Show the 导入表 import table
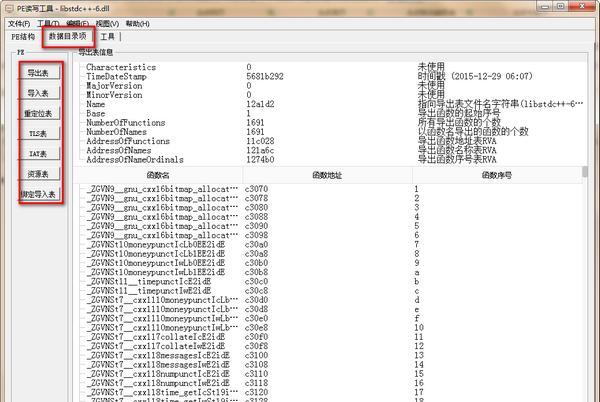This screenshot has height=402, width=600. pos(39,93)
